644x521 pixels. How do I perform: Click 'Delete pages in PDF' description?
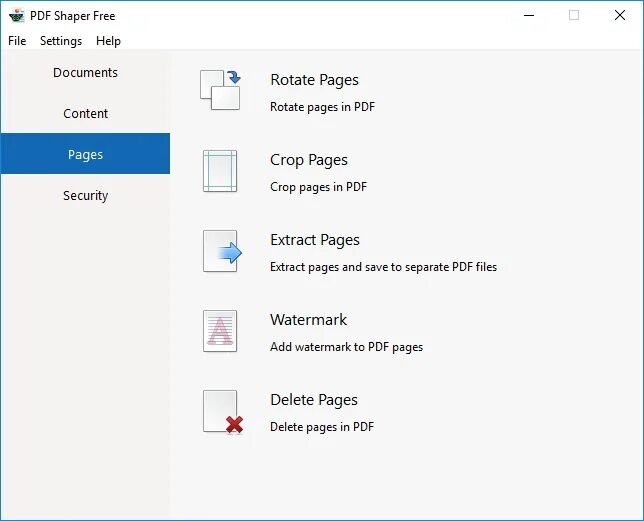[x=322, y=427]
